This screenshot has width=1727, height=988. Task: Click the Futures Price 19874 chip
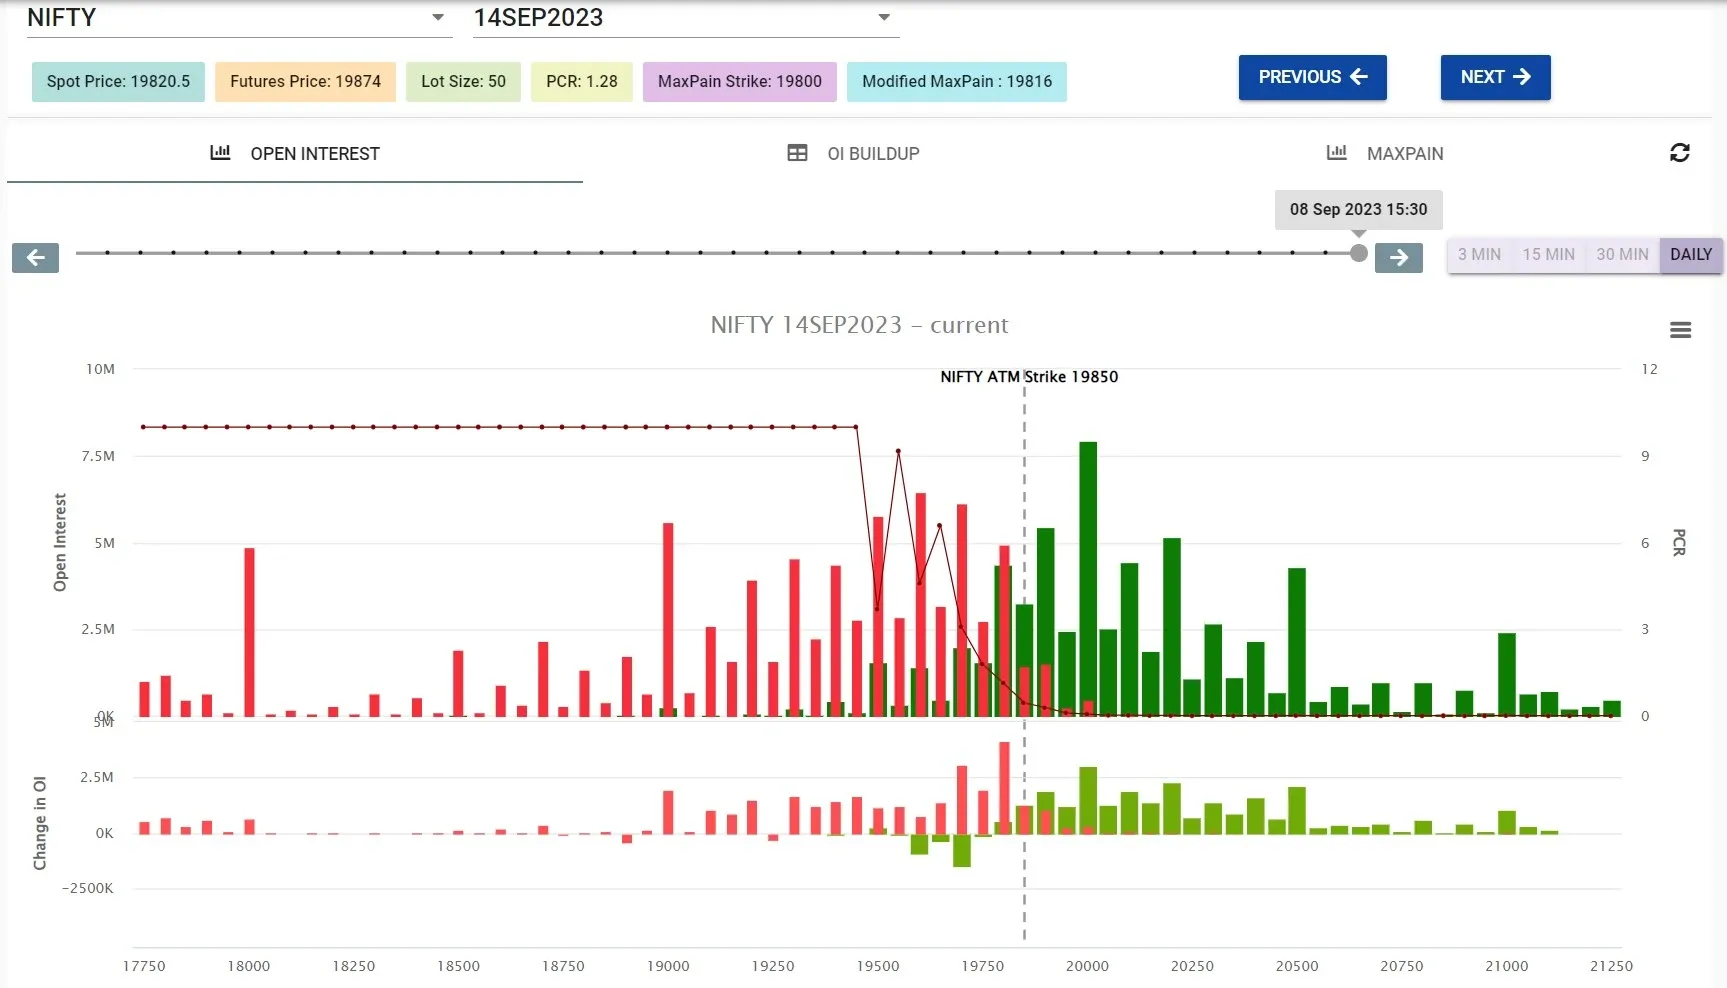(x=305, y=82)
